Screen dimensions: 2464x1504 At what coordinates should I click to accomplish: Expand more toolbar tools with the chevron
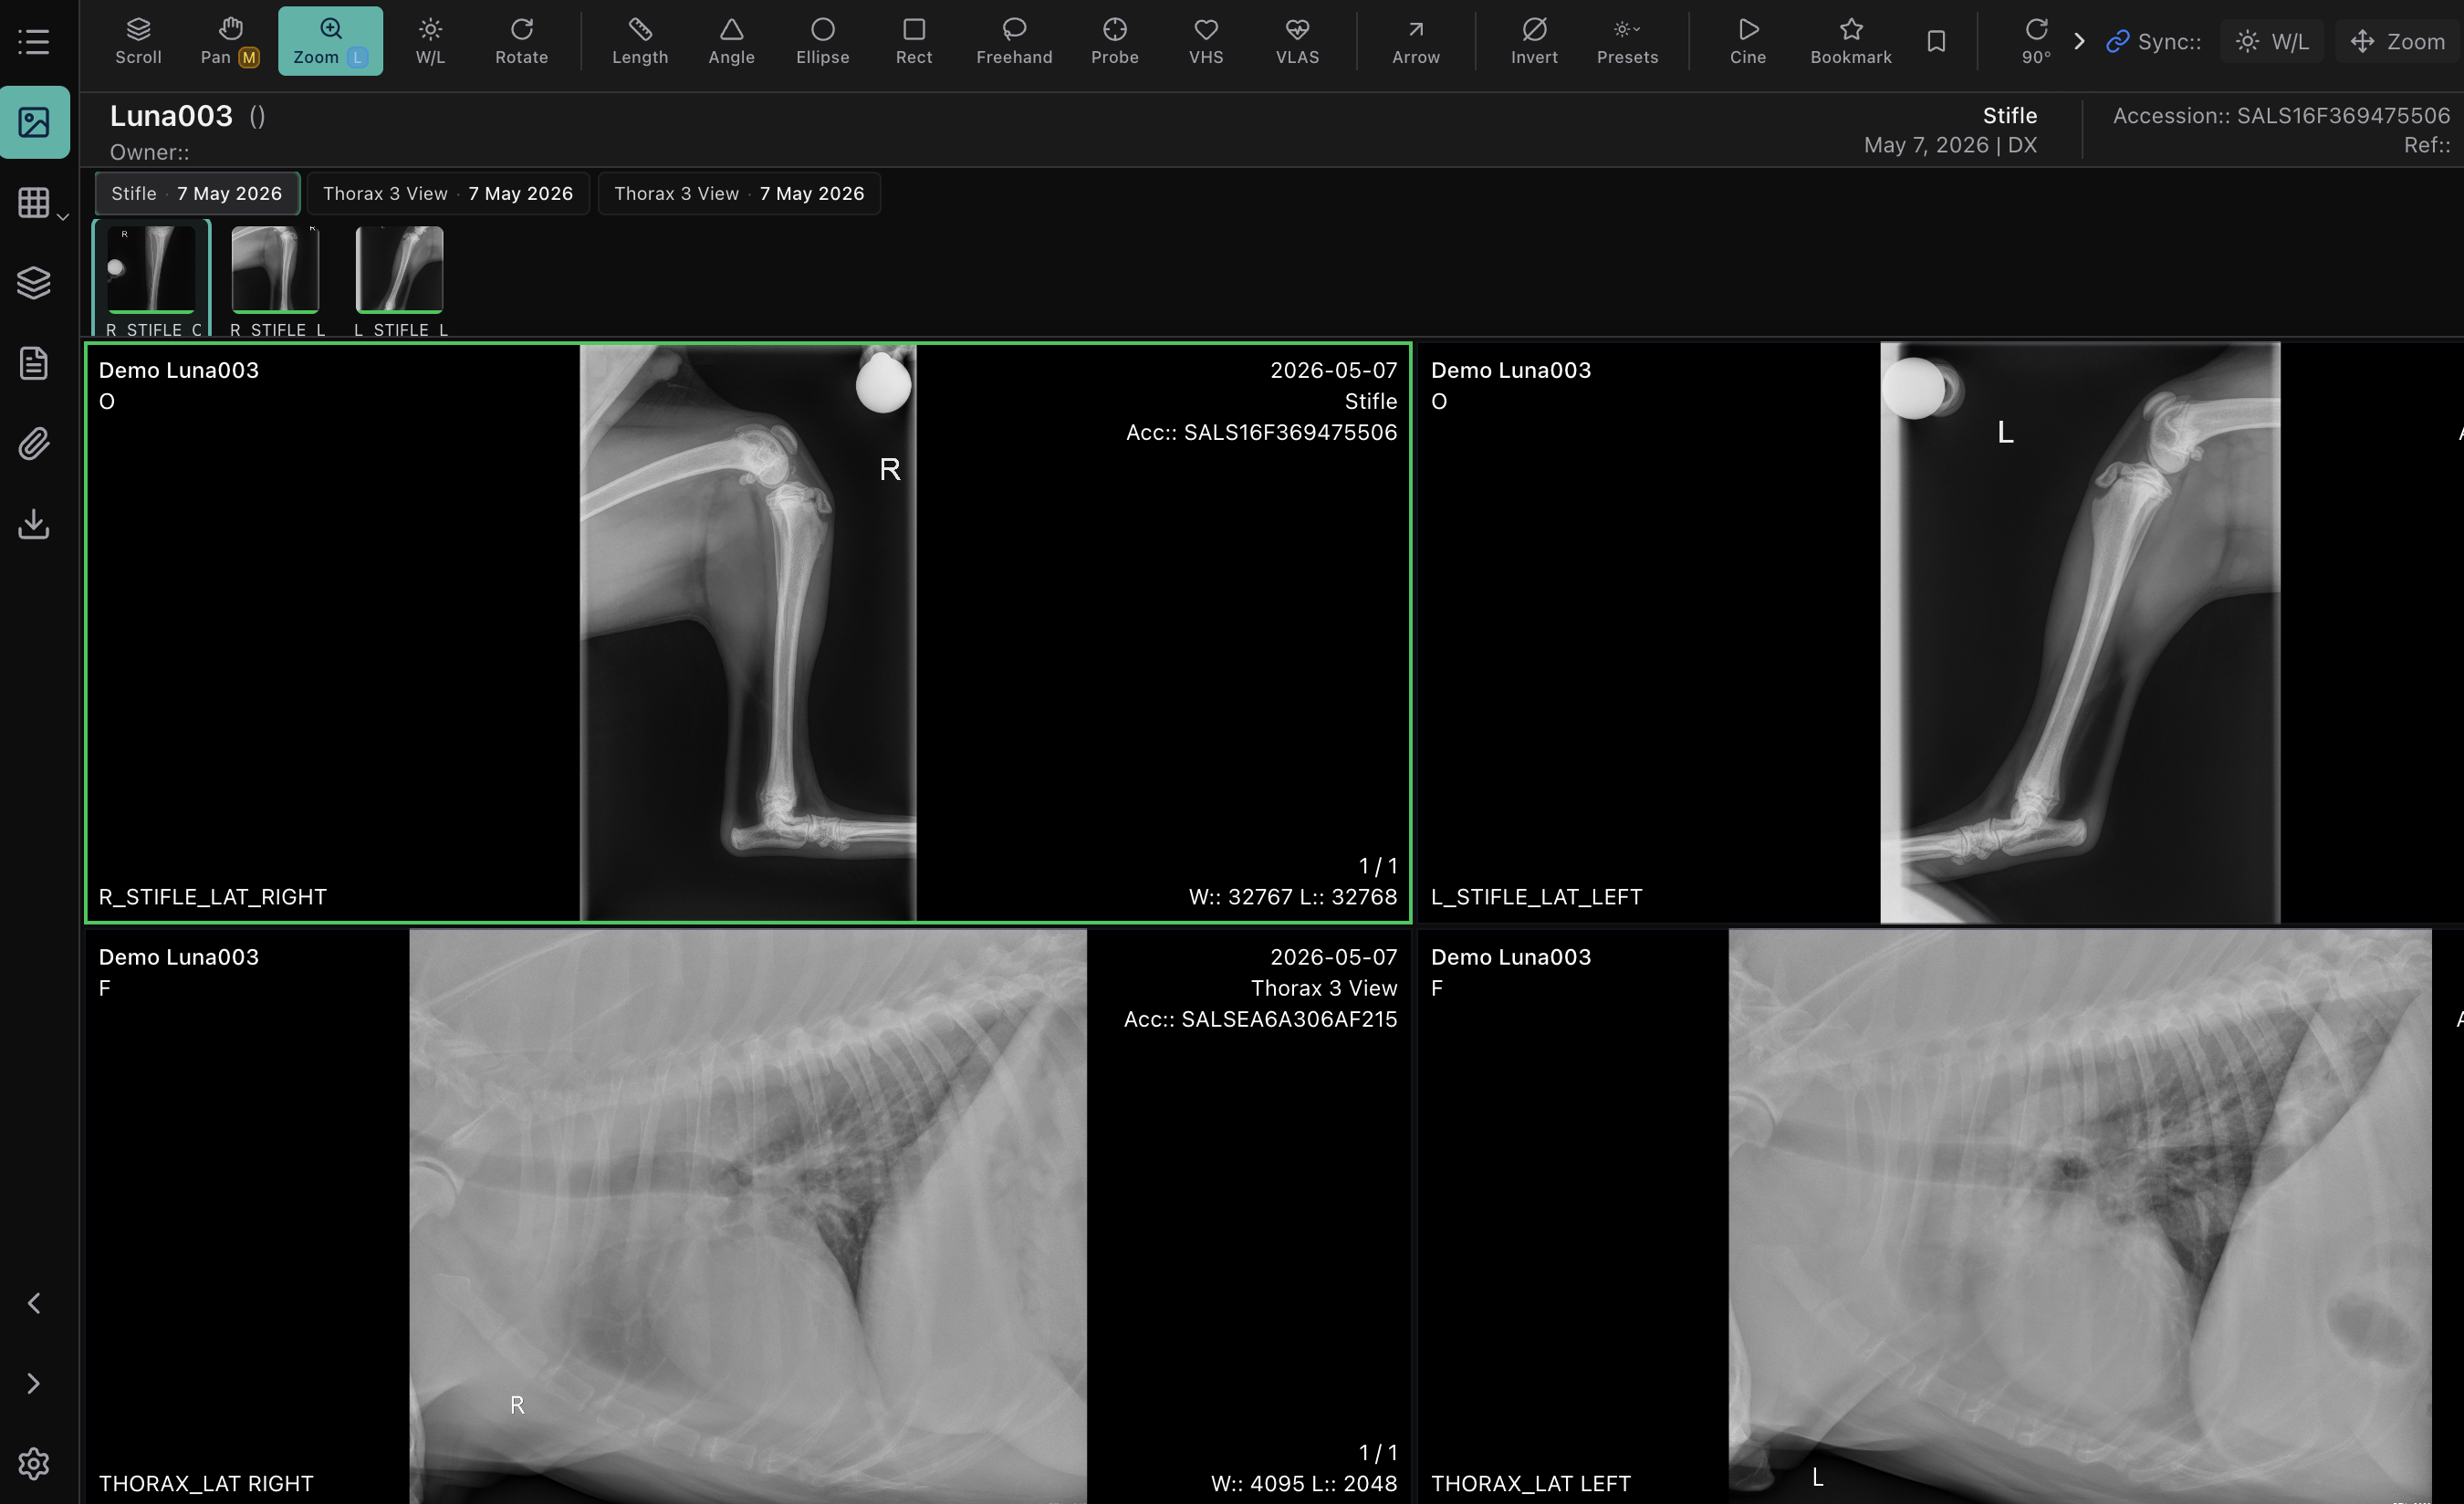[2079, 41]
